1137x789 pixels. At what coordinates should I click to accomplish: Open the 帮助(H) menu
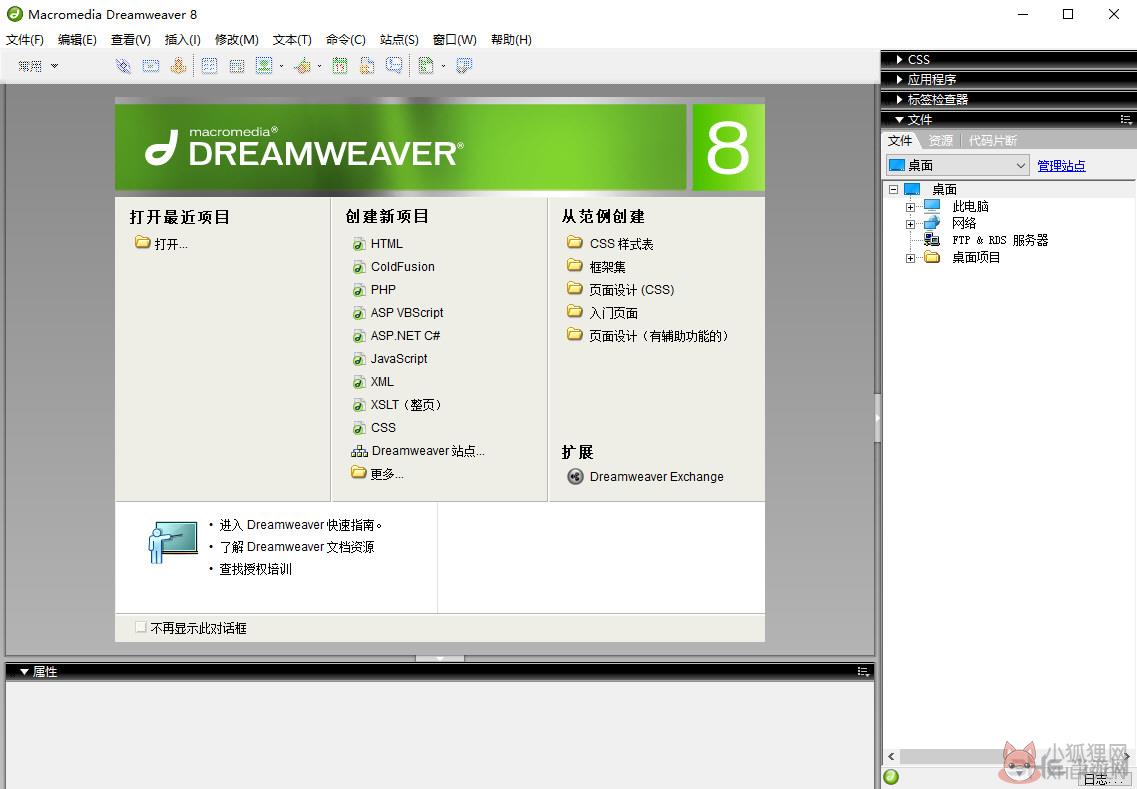pos(511,40)
